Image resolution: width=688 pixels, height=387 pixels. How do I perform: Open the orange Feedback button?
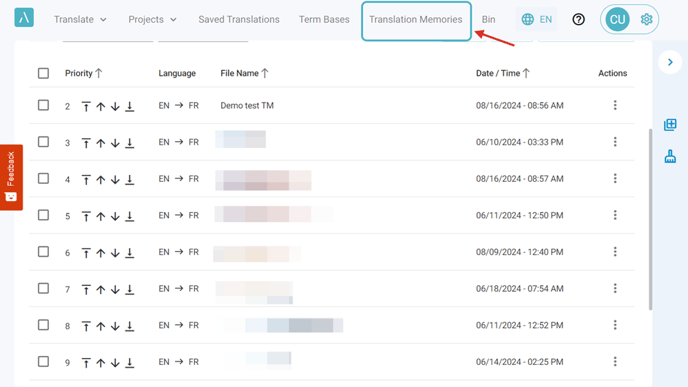click(11, 177)
